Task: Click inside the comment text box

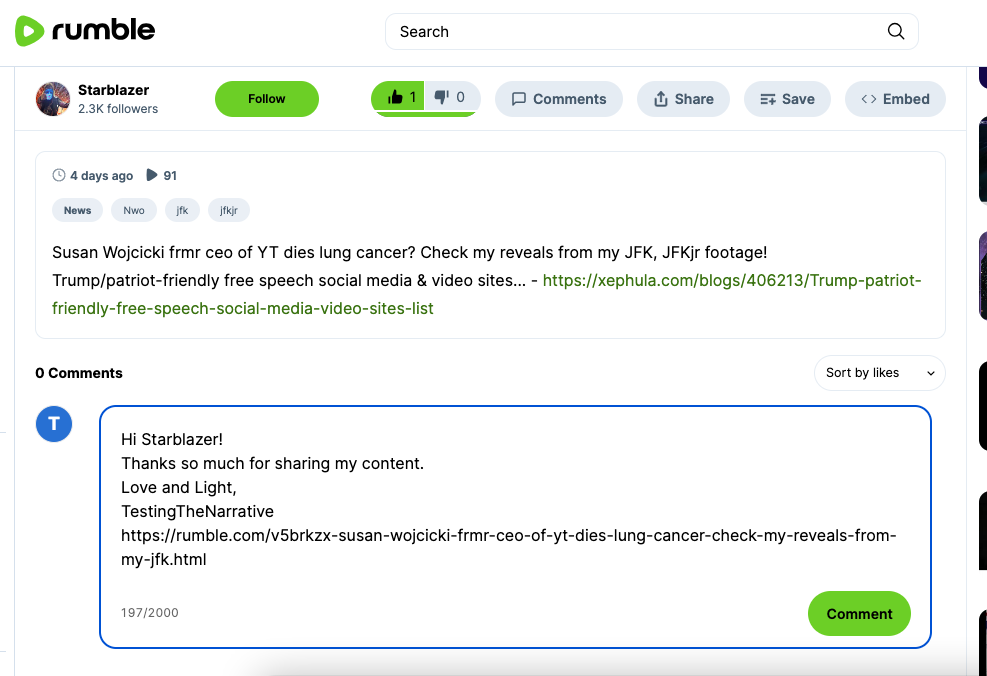Action: pos(515,527)
